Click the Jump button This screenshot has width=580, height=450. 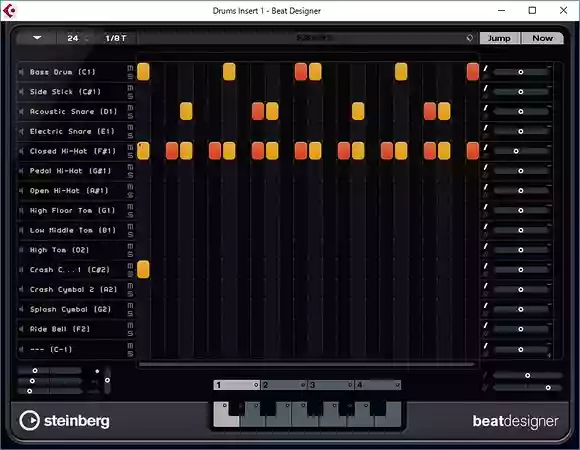tap(499, 38)
